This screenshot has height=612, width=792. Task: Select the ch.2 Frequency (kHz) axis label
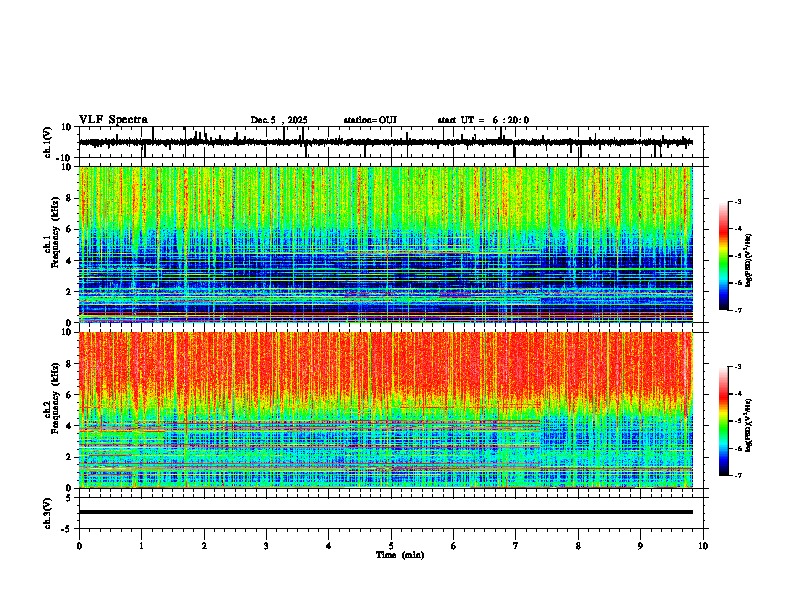(51, 398)
